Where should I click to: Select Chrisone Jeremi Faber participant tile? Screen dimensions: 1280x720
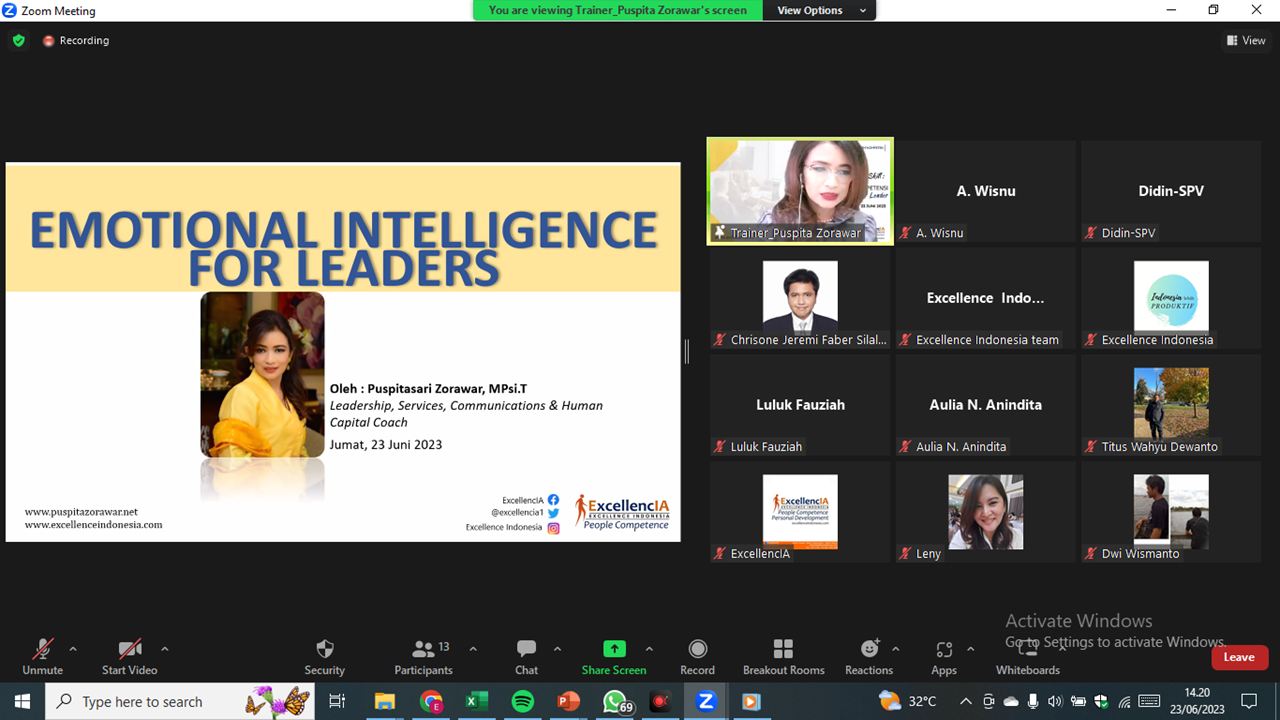pyautogui.click(x=800, y=298)
